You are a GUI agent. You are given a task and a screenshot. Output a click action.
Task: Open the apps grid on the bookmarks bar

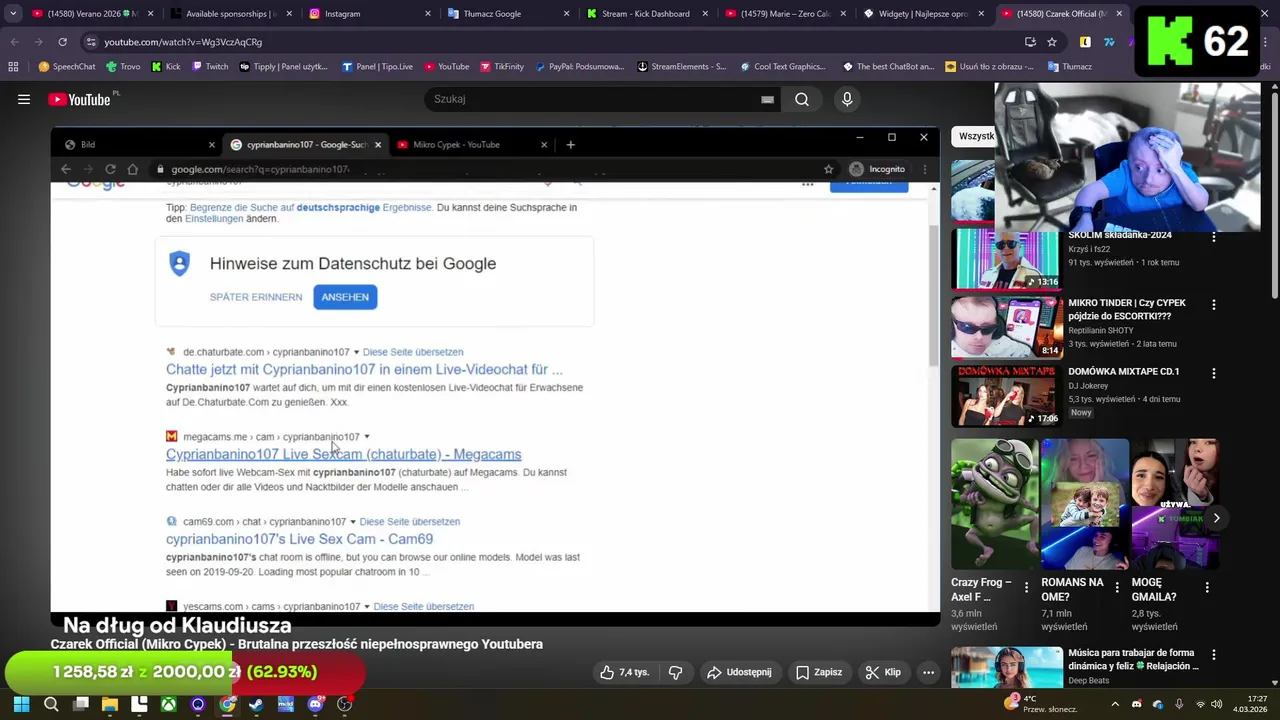[x=13, y=67]
